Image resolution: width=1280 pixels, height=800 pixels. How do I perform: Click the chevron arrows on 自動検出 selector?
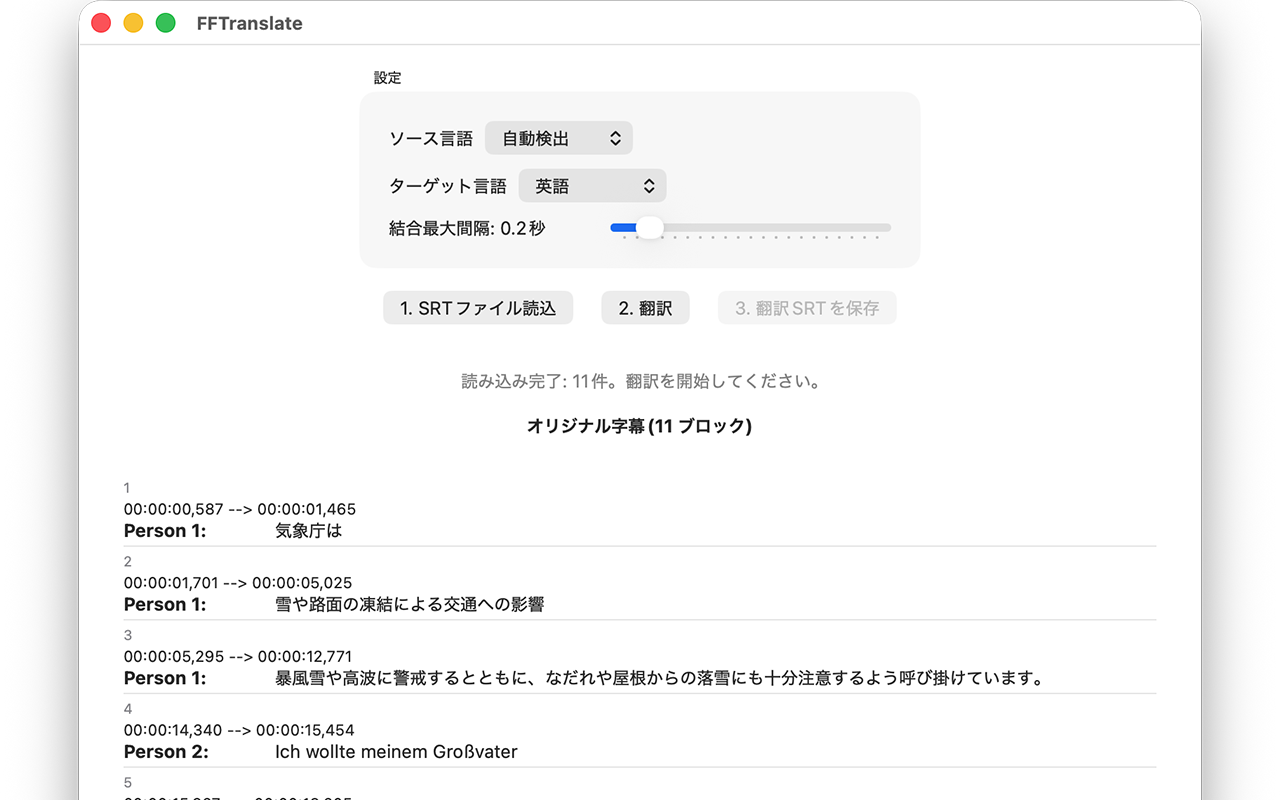point(615,139)
